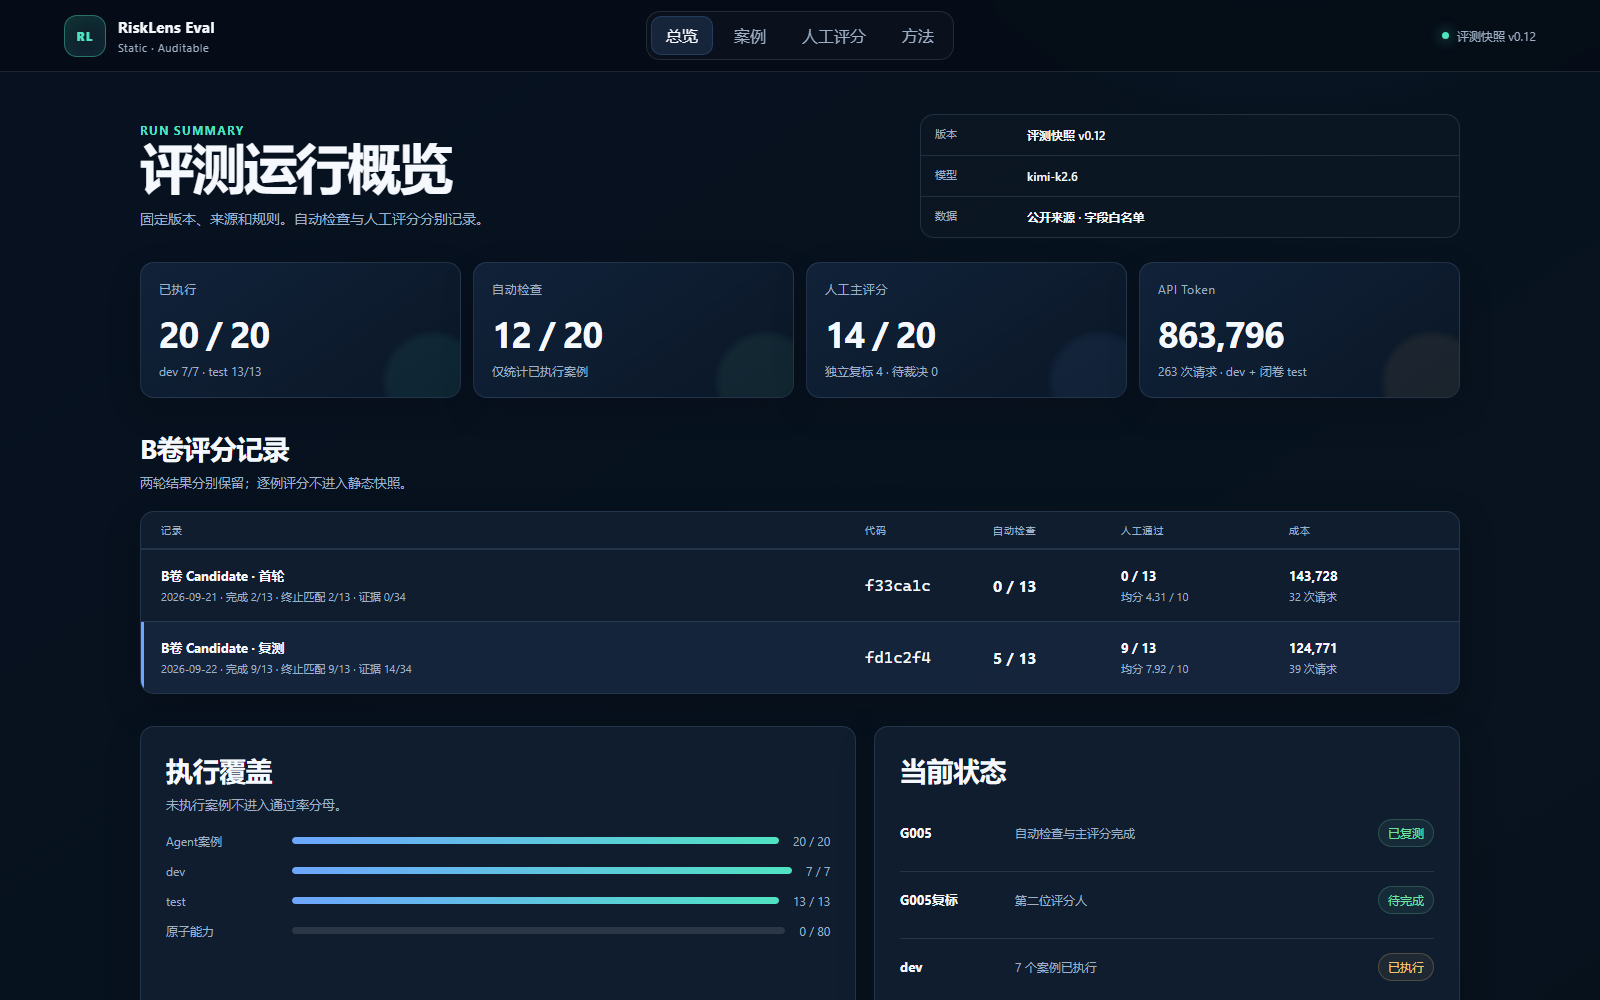The image size is (1600, 1000).
Task: Click the 5 / 13 auto-check value for 复测
Action: [1014, 659]
